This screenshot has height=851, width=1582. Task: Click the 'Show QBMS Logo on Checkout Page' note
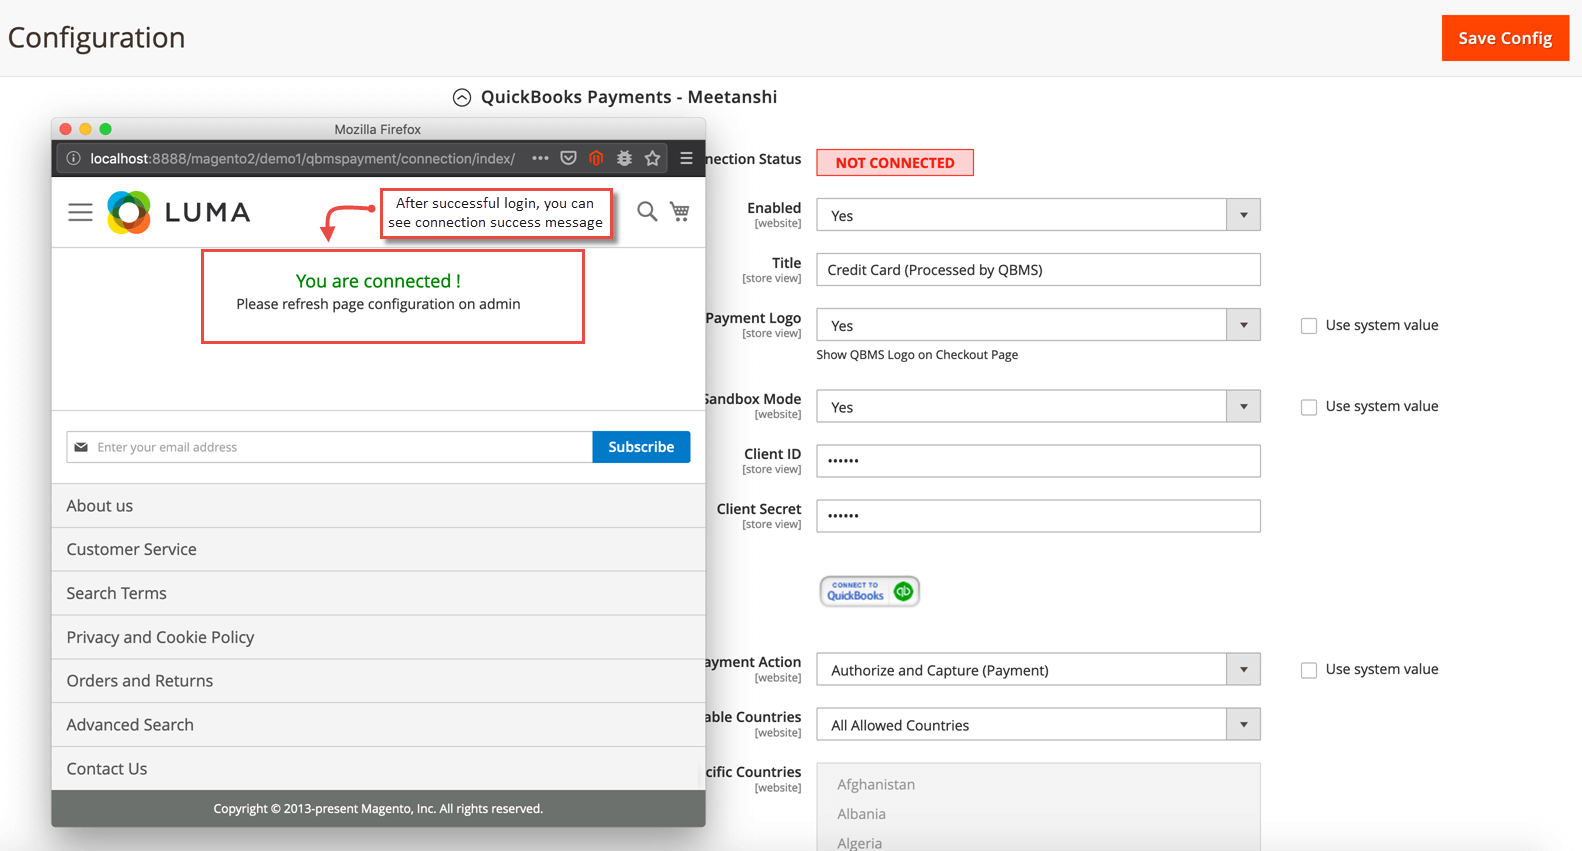[917, 355]
